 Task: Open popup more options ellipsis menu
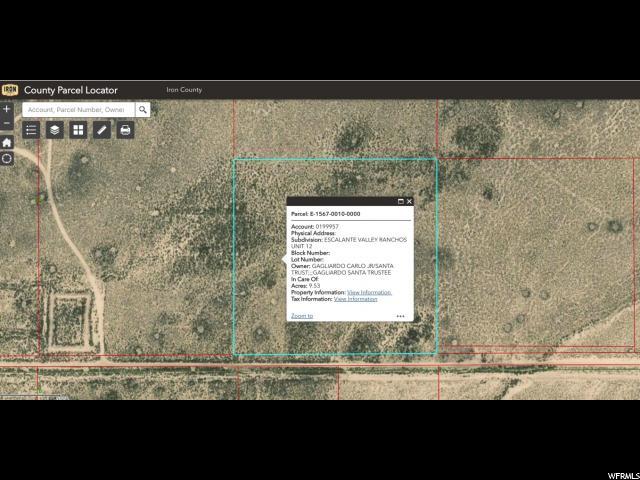pyautogui.click(x=400, y=316)
